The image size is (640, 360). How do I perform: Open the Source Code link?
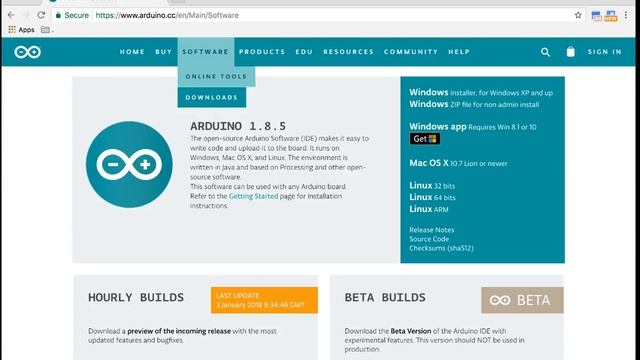coord(429,239)
